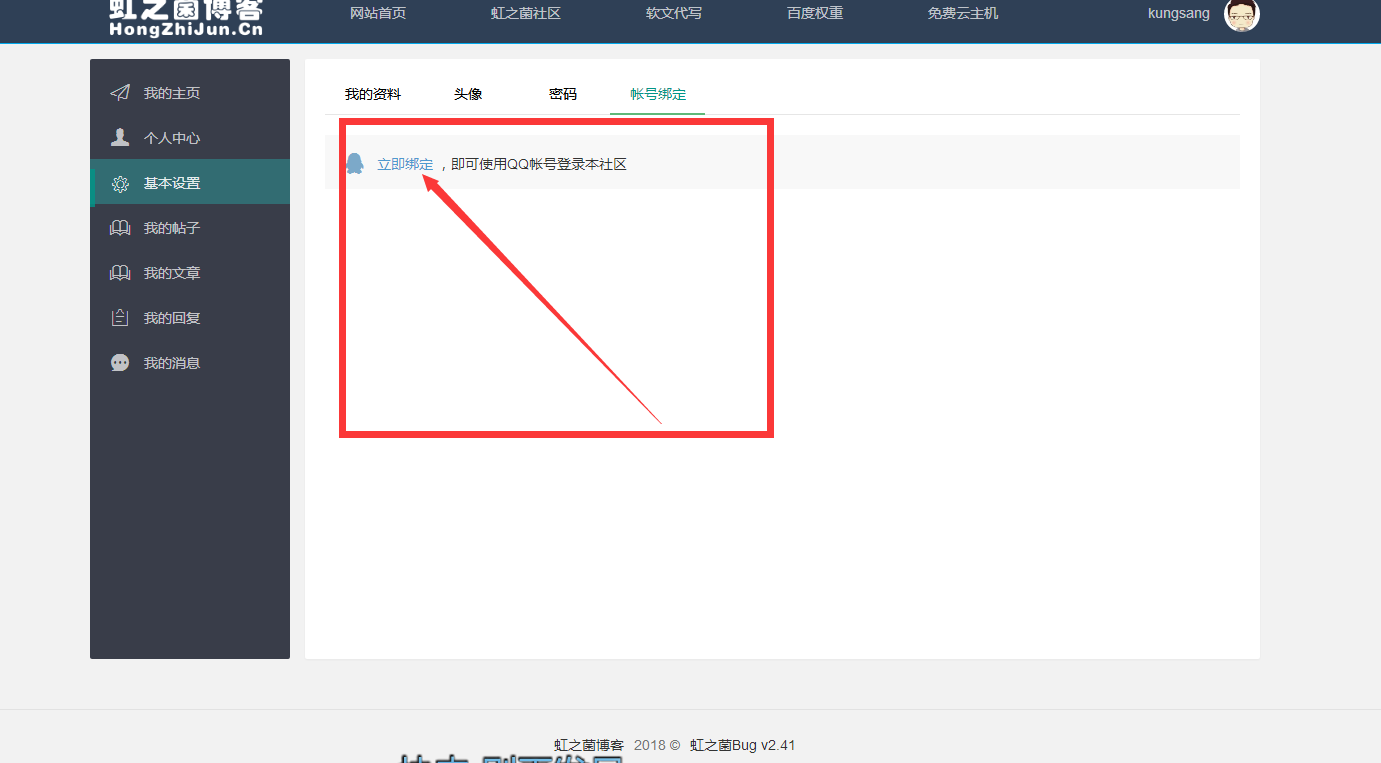Click the book icon next to 我的帖子
The height and width of the screenshot is (763, 1381).
click(120, 228)
